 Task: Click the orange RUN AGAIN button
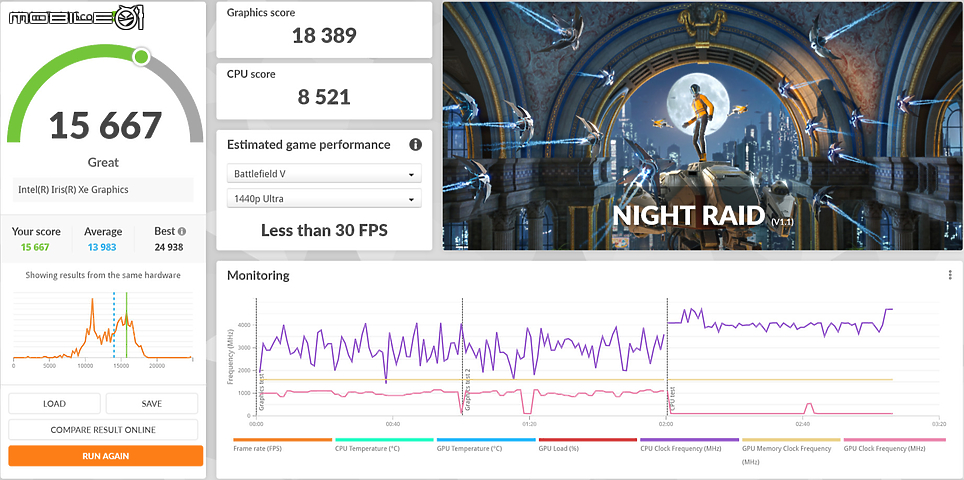(x=106, y=456)
